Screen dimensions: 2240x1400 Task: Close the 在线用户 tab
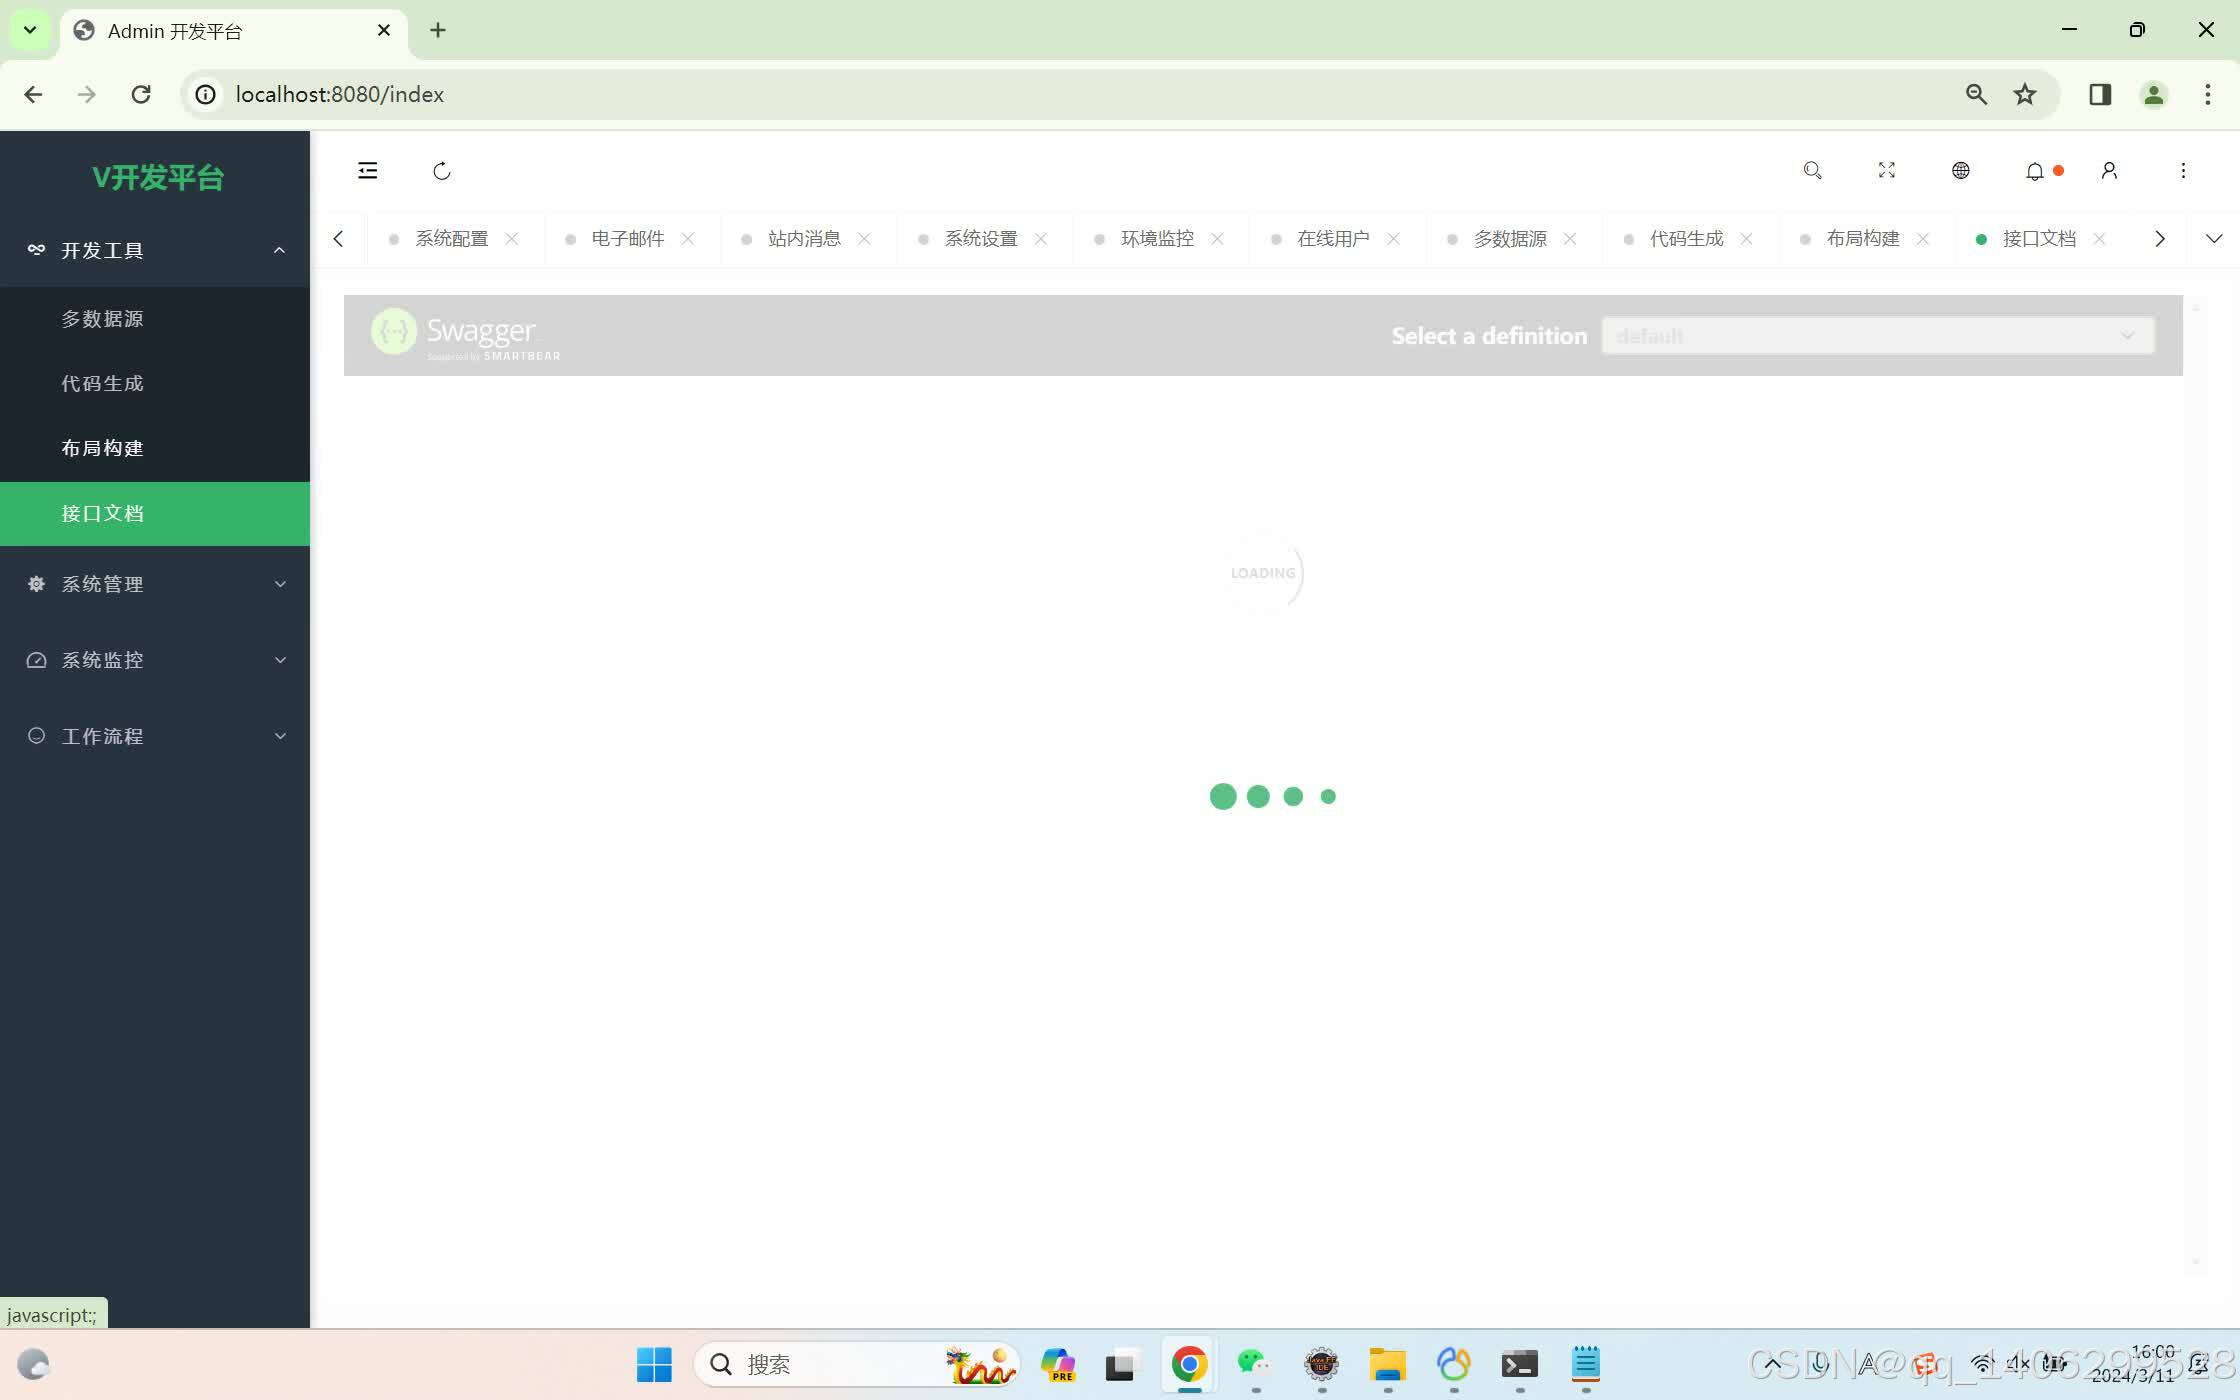[1394, 239]
